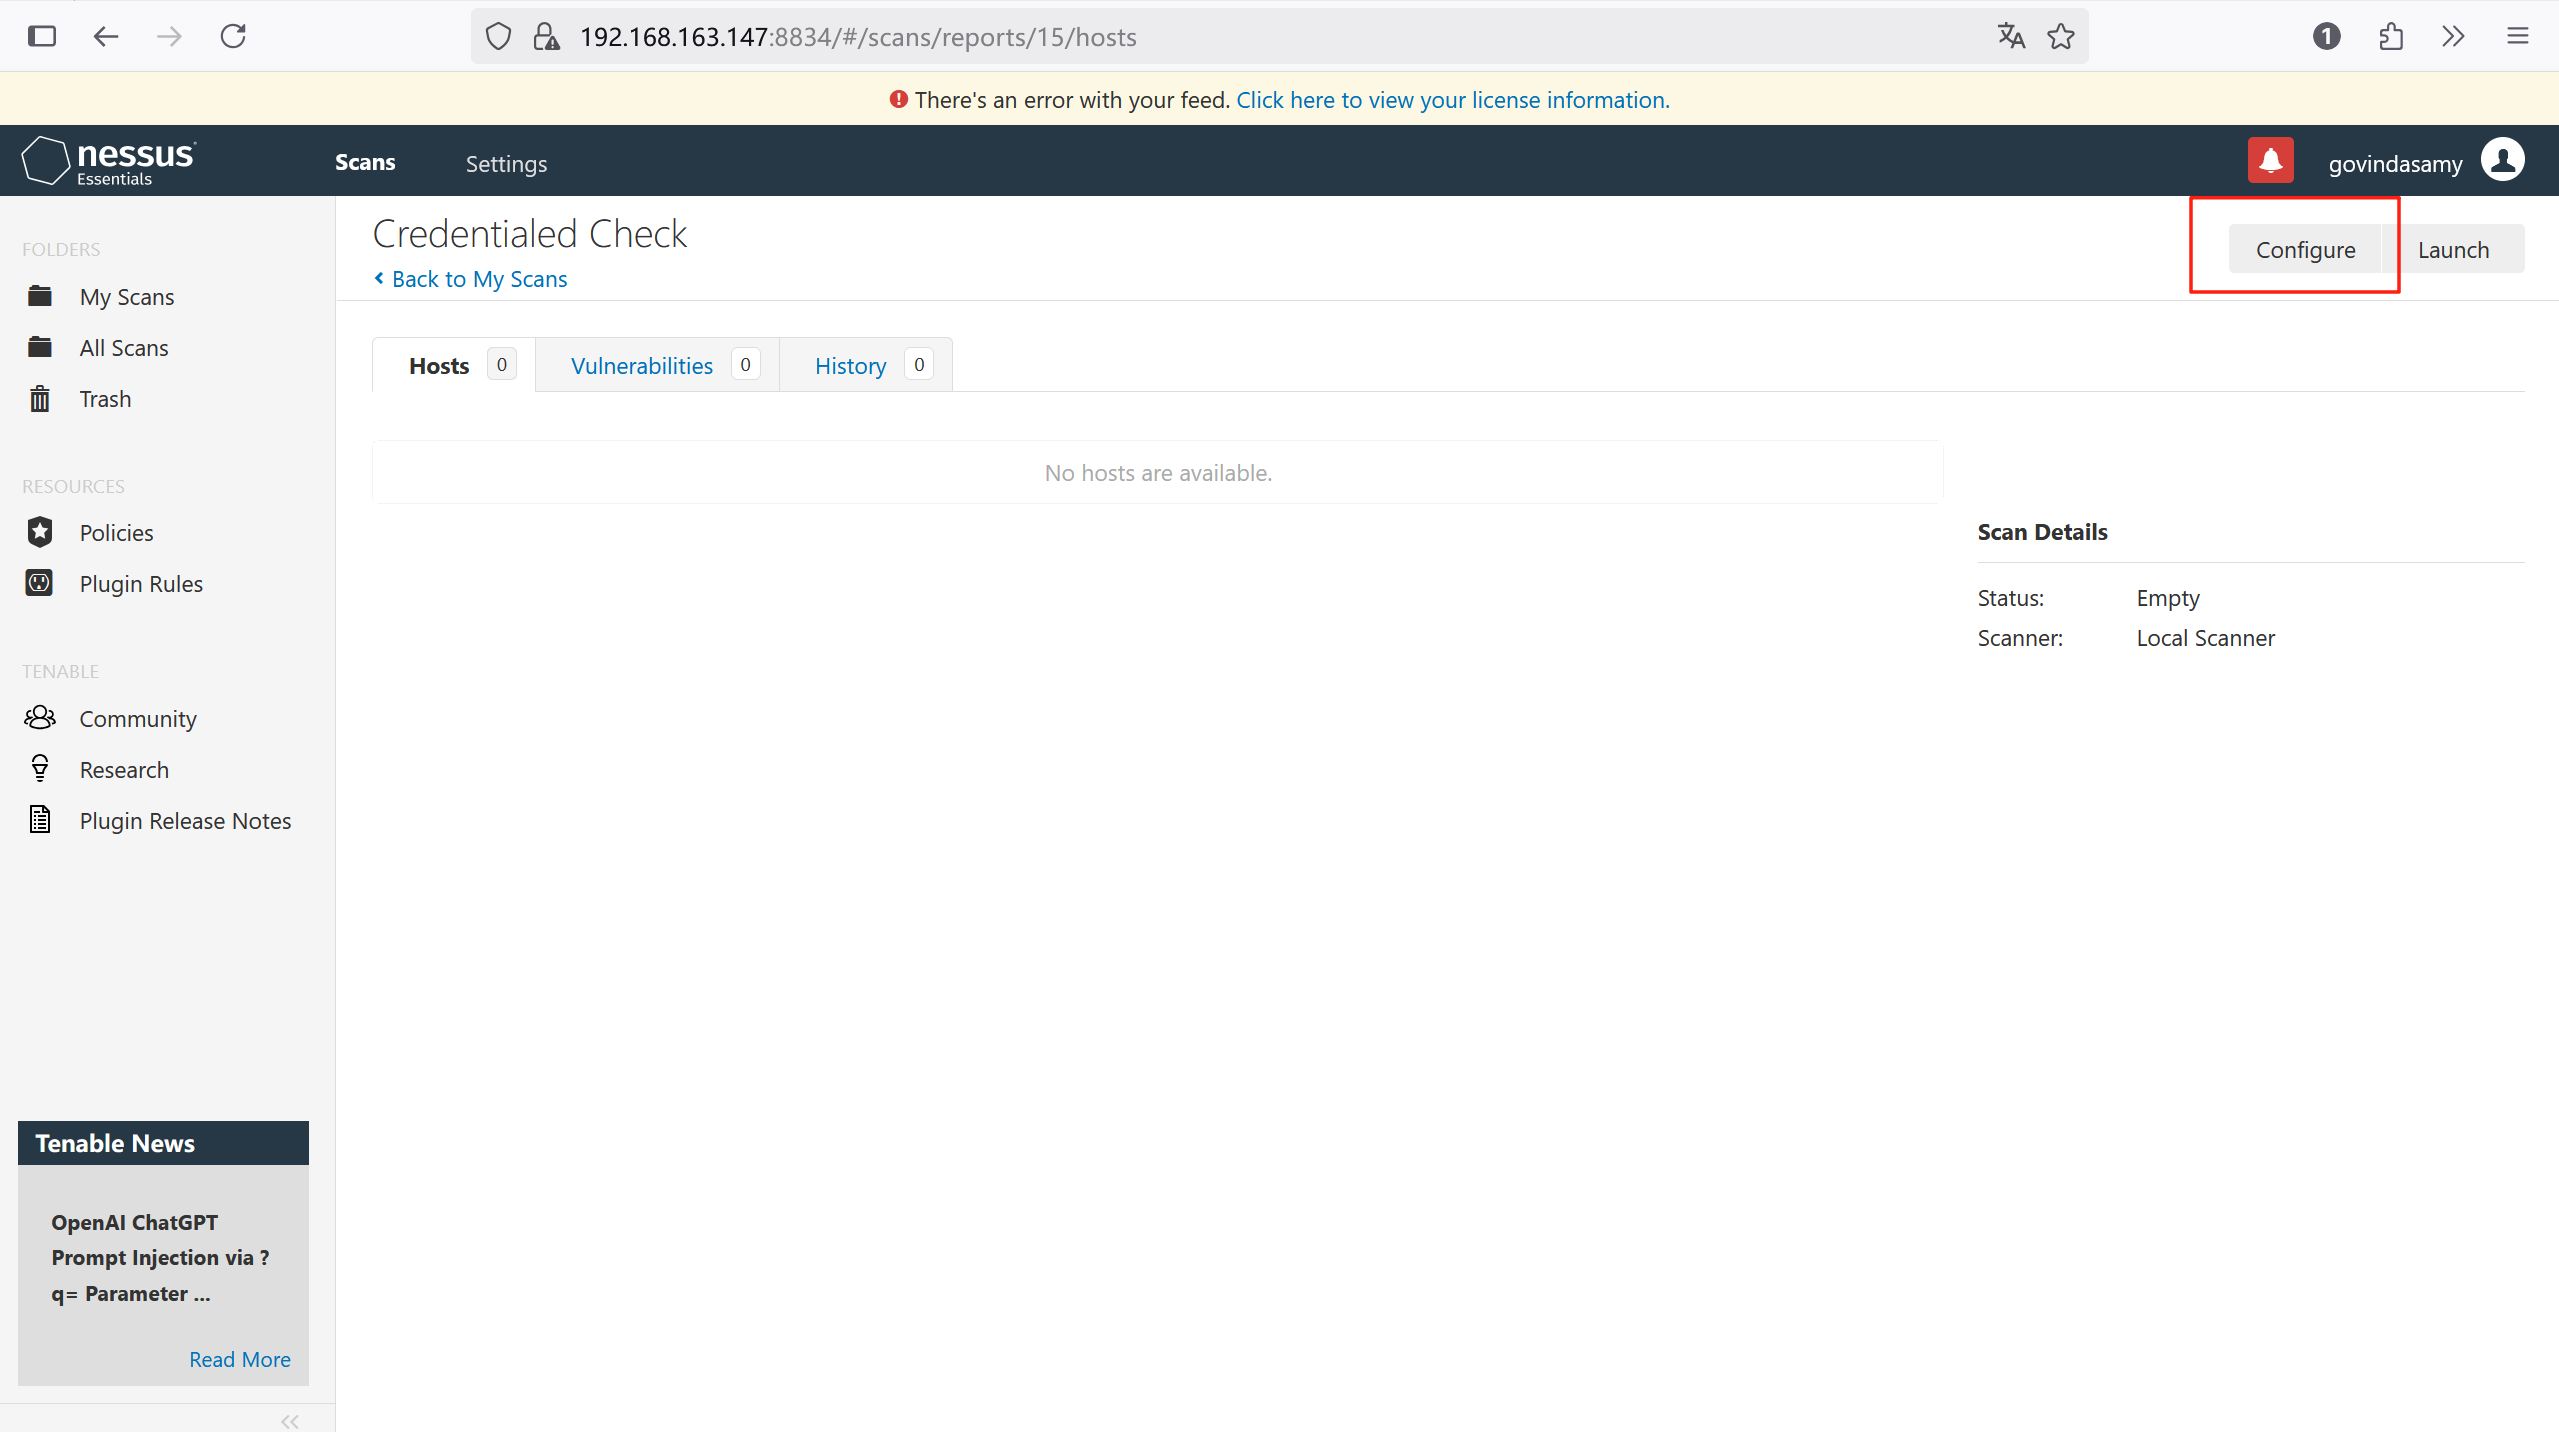Screen dimensions: 2559x1432
Task: Click the Trash bin icon
Action: (x=40, y=399)
